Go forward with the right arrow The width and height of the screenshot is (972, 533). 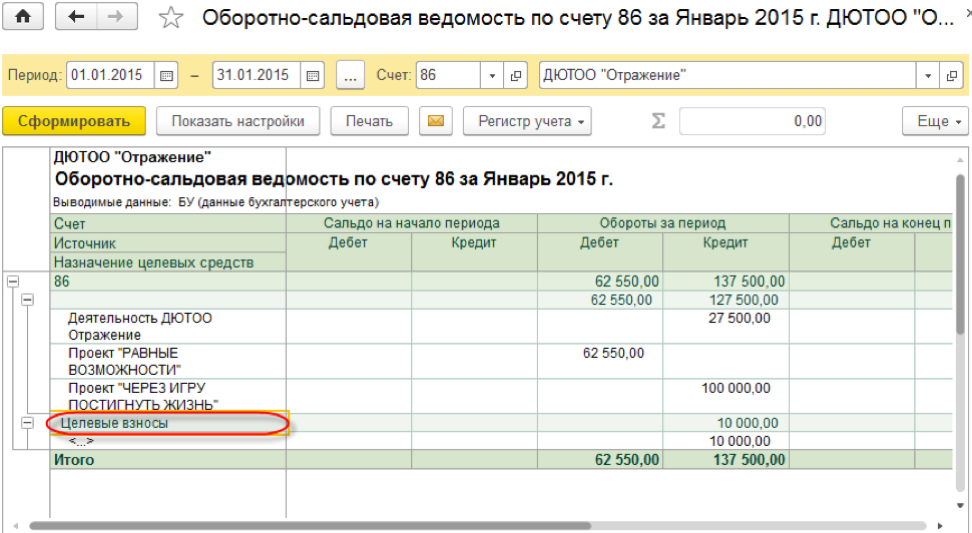pos(116,17)
